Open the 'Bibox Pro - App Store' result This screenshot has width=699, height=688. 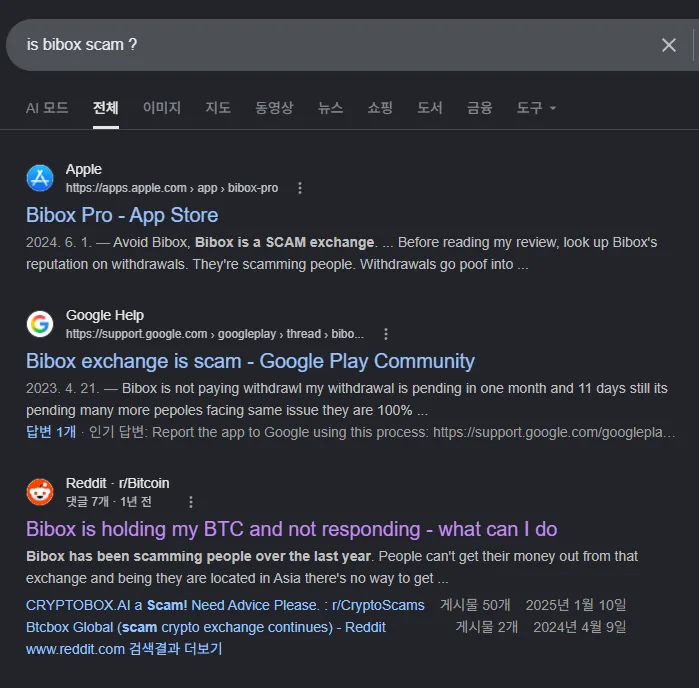(122, 215)
